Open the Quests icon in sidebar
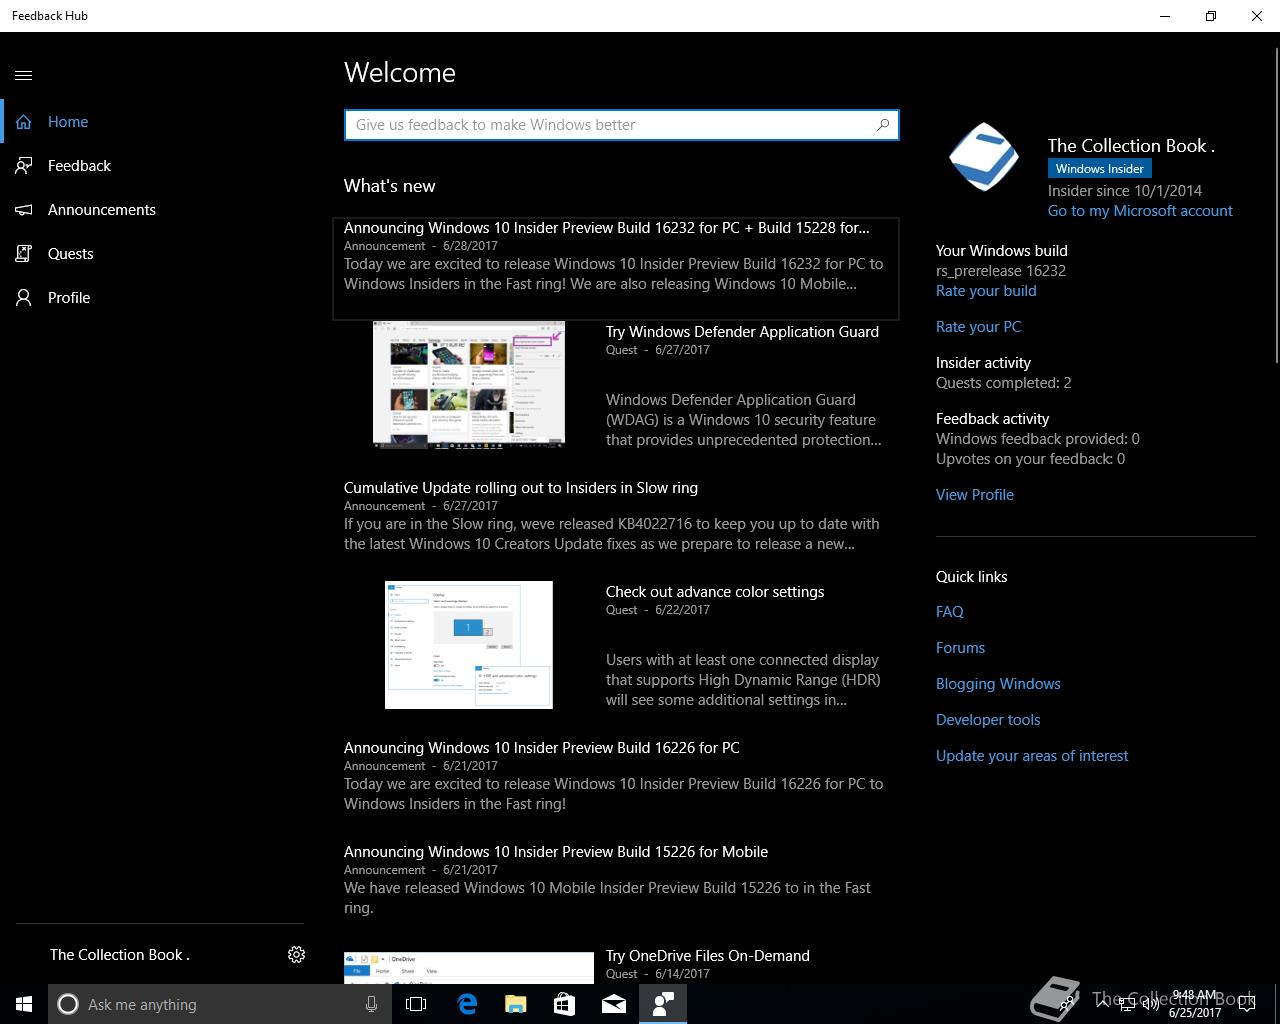The image size is (1280, 1024). [x=24, y=254]
